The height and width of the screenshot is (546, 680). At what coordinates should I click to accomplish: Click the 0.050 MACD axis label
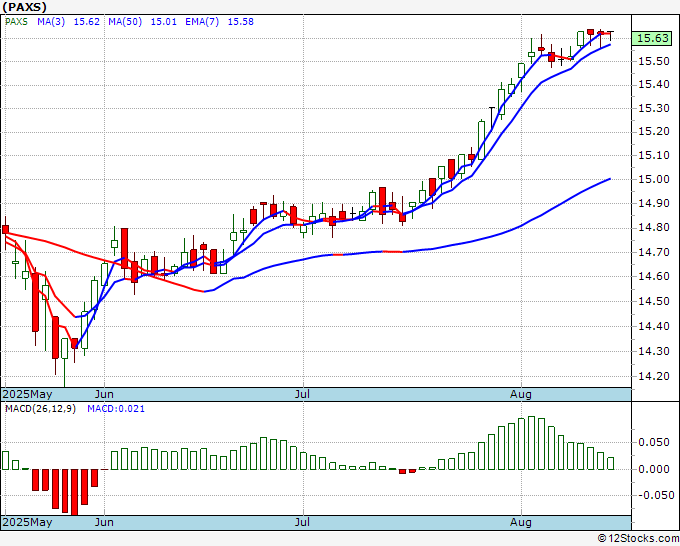[654, 442]
